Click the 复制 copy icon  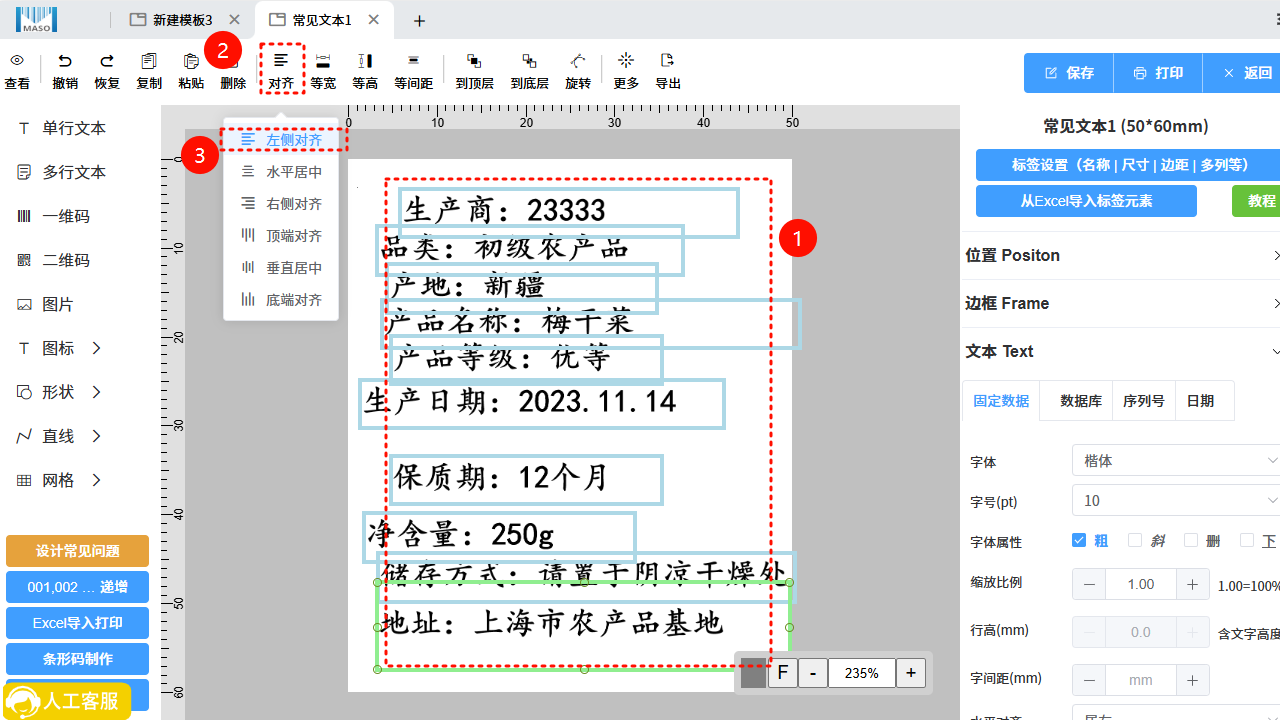point(149,61)
